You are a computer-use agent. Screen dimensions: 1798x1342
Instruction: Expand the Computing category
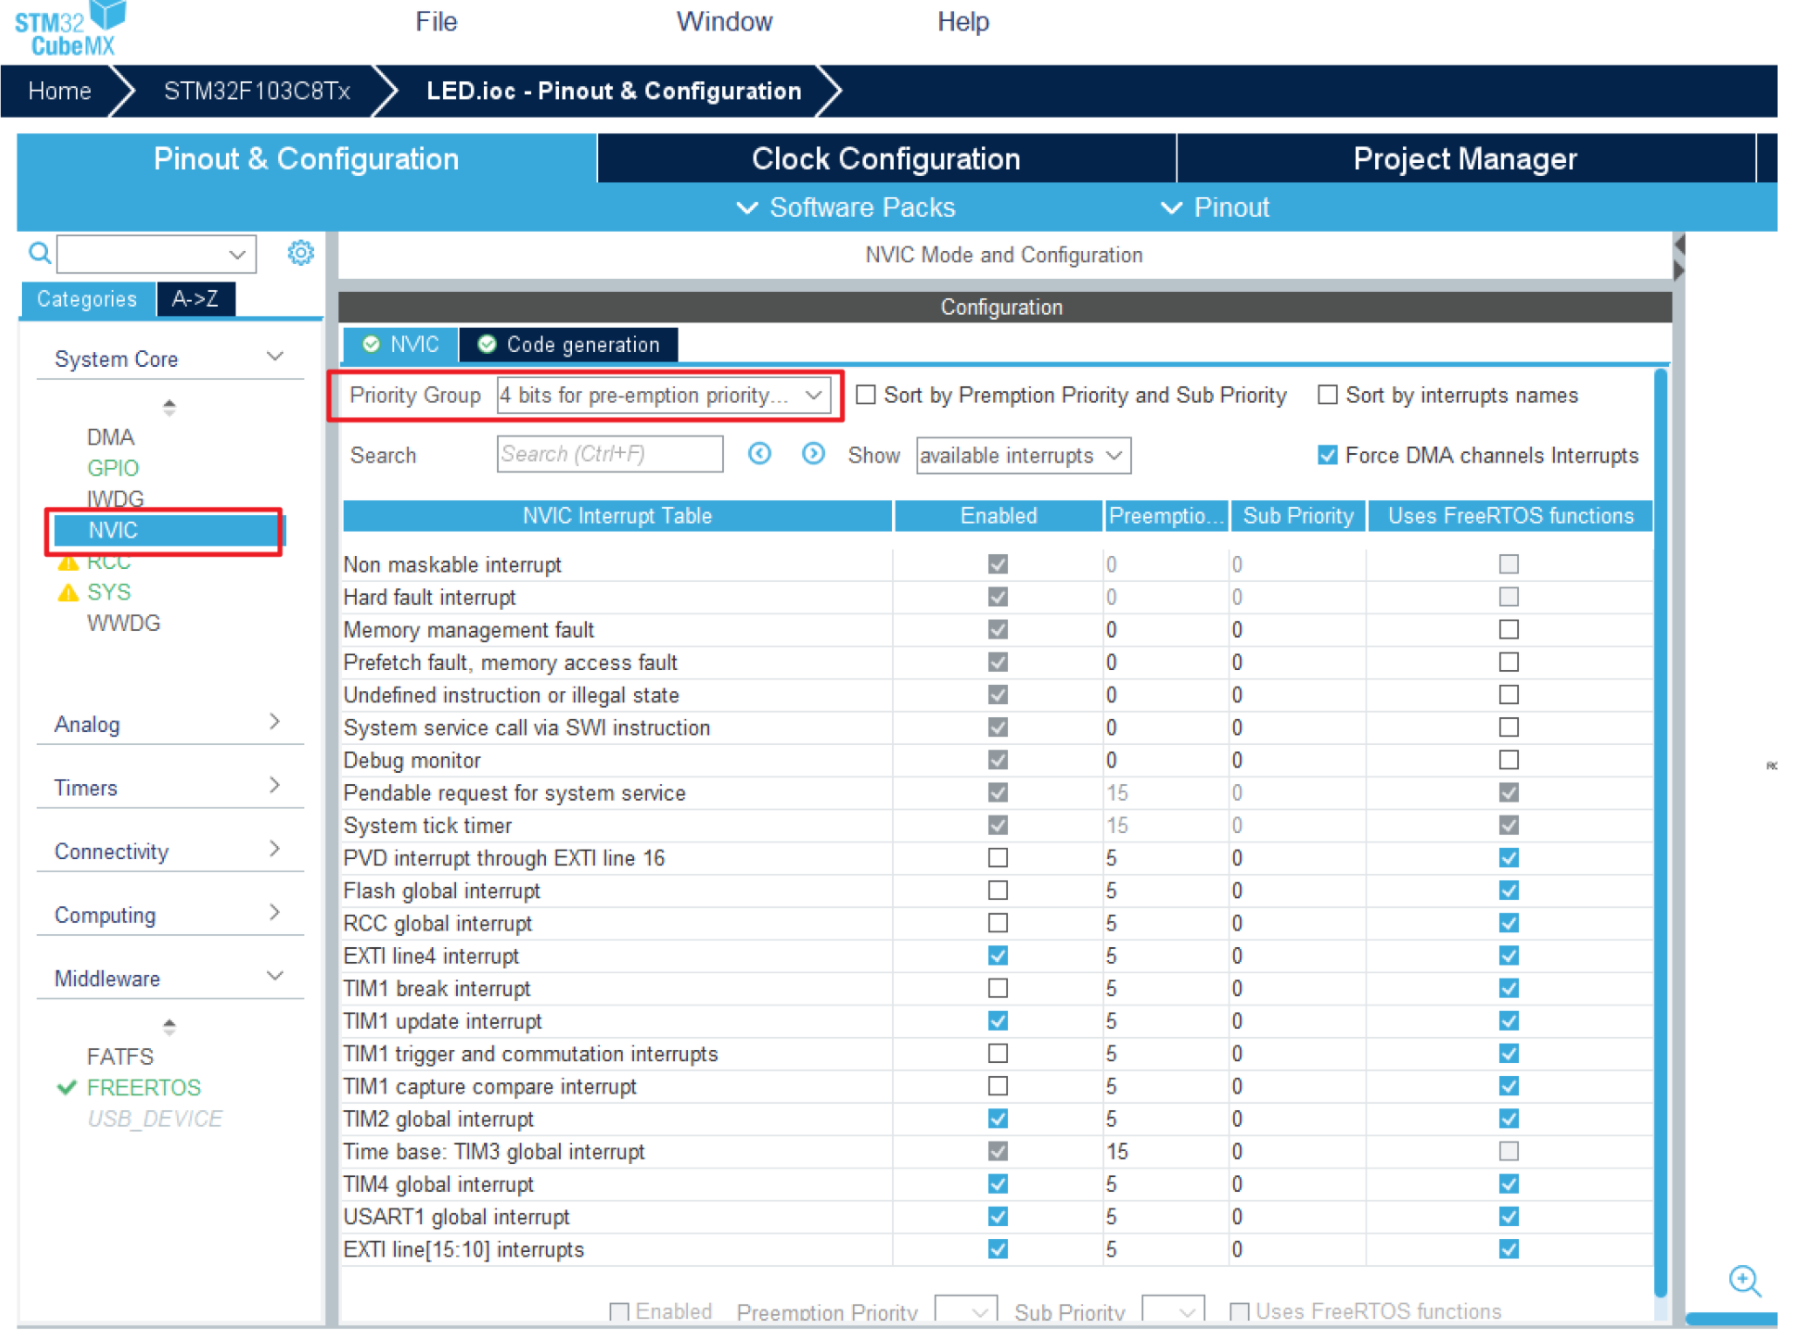[x=275, y=913]
